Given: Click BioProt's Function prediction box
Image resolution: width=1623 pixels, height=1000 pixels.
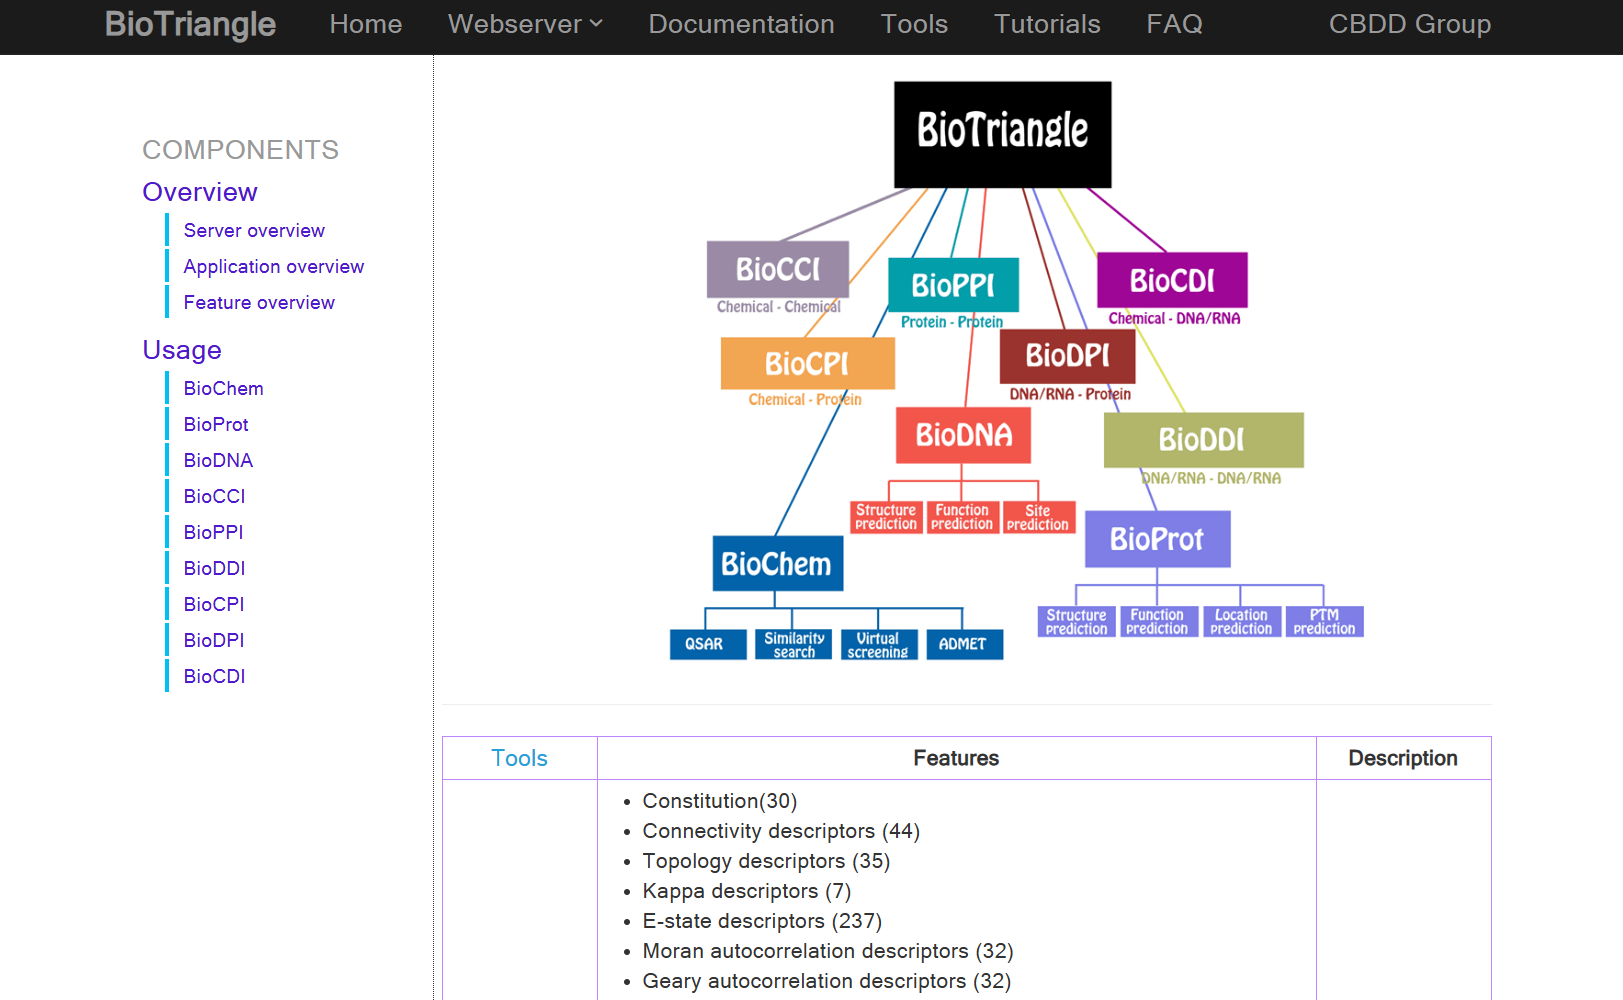Looking at the screenshot, I should pyautogui.click(x=1158, y=622).
